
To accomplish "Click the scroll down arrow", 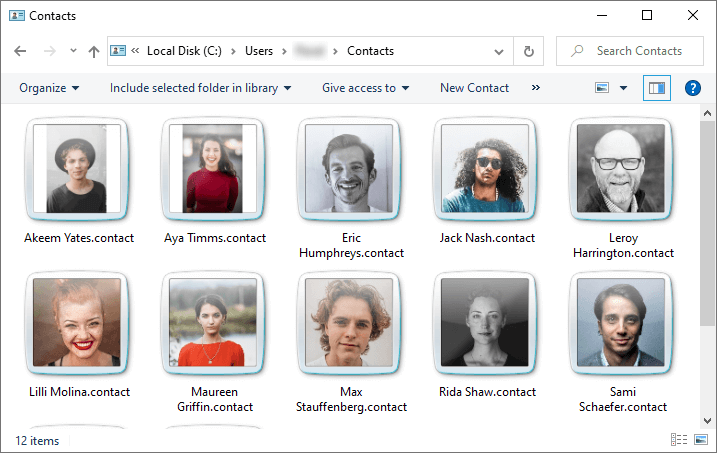I will [x=707, y=421].
